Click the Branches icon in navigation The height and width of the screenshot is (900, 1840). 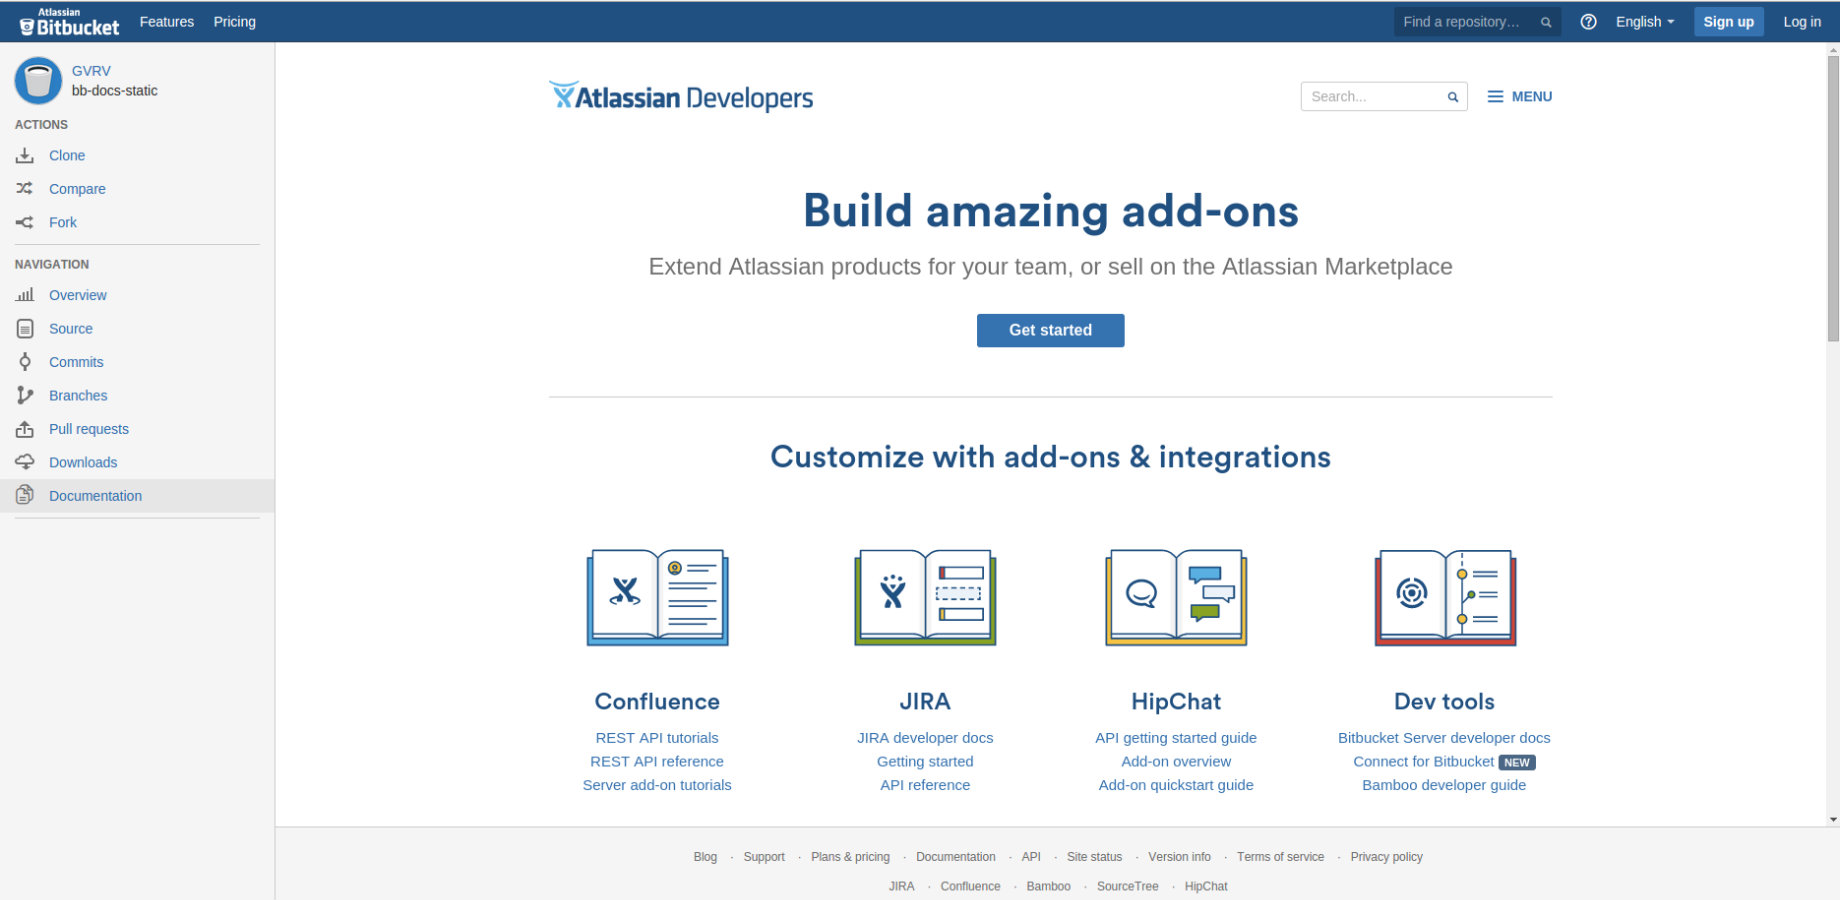click(x=25, y=395)
